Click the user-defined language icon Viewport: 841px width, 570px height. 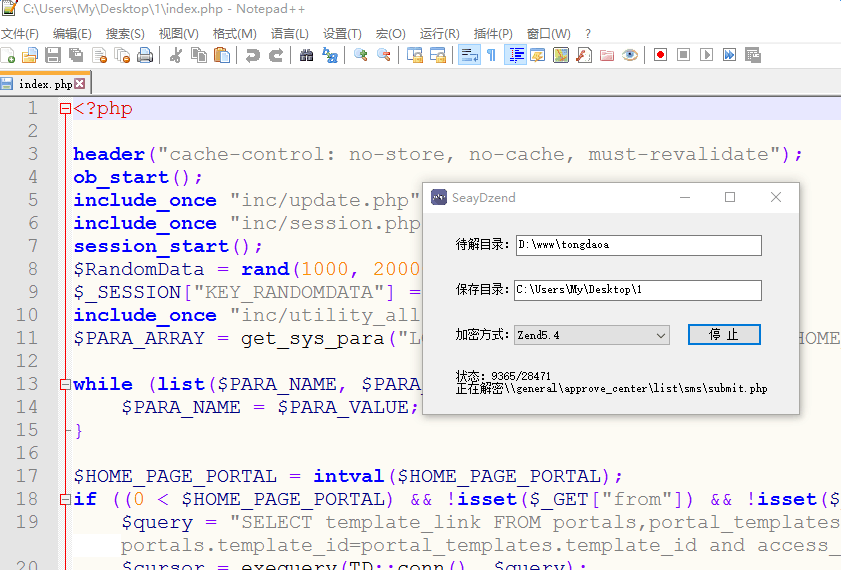(537, 55)
